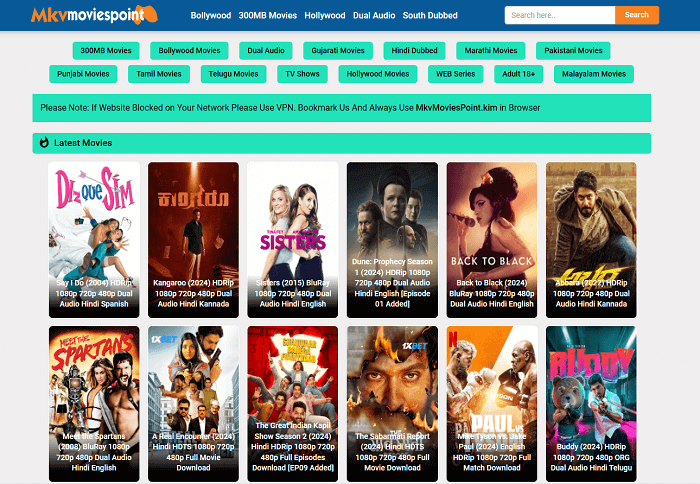Open Bollywood in the top navigation
This screenshot has width=700, height=484.
tap(211, 15)
